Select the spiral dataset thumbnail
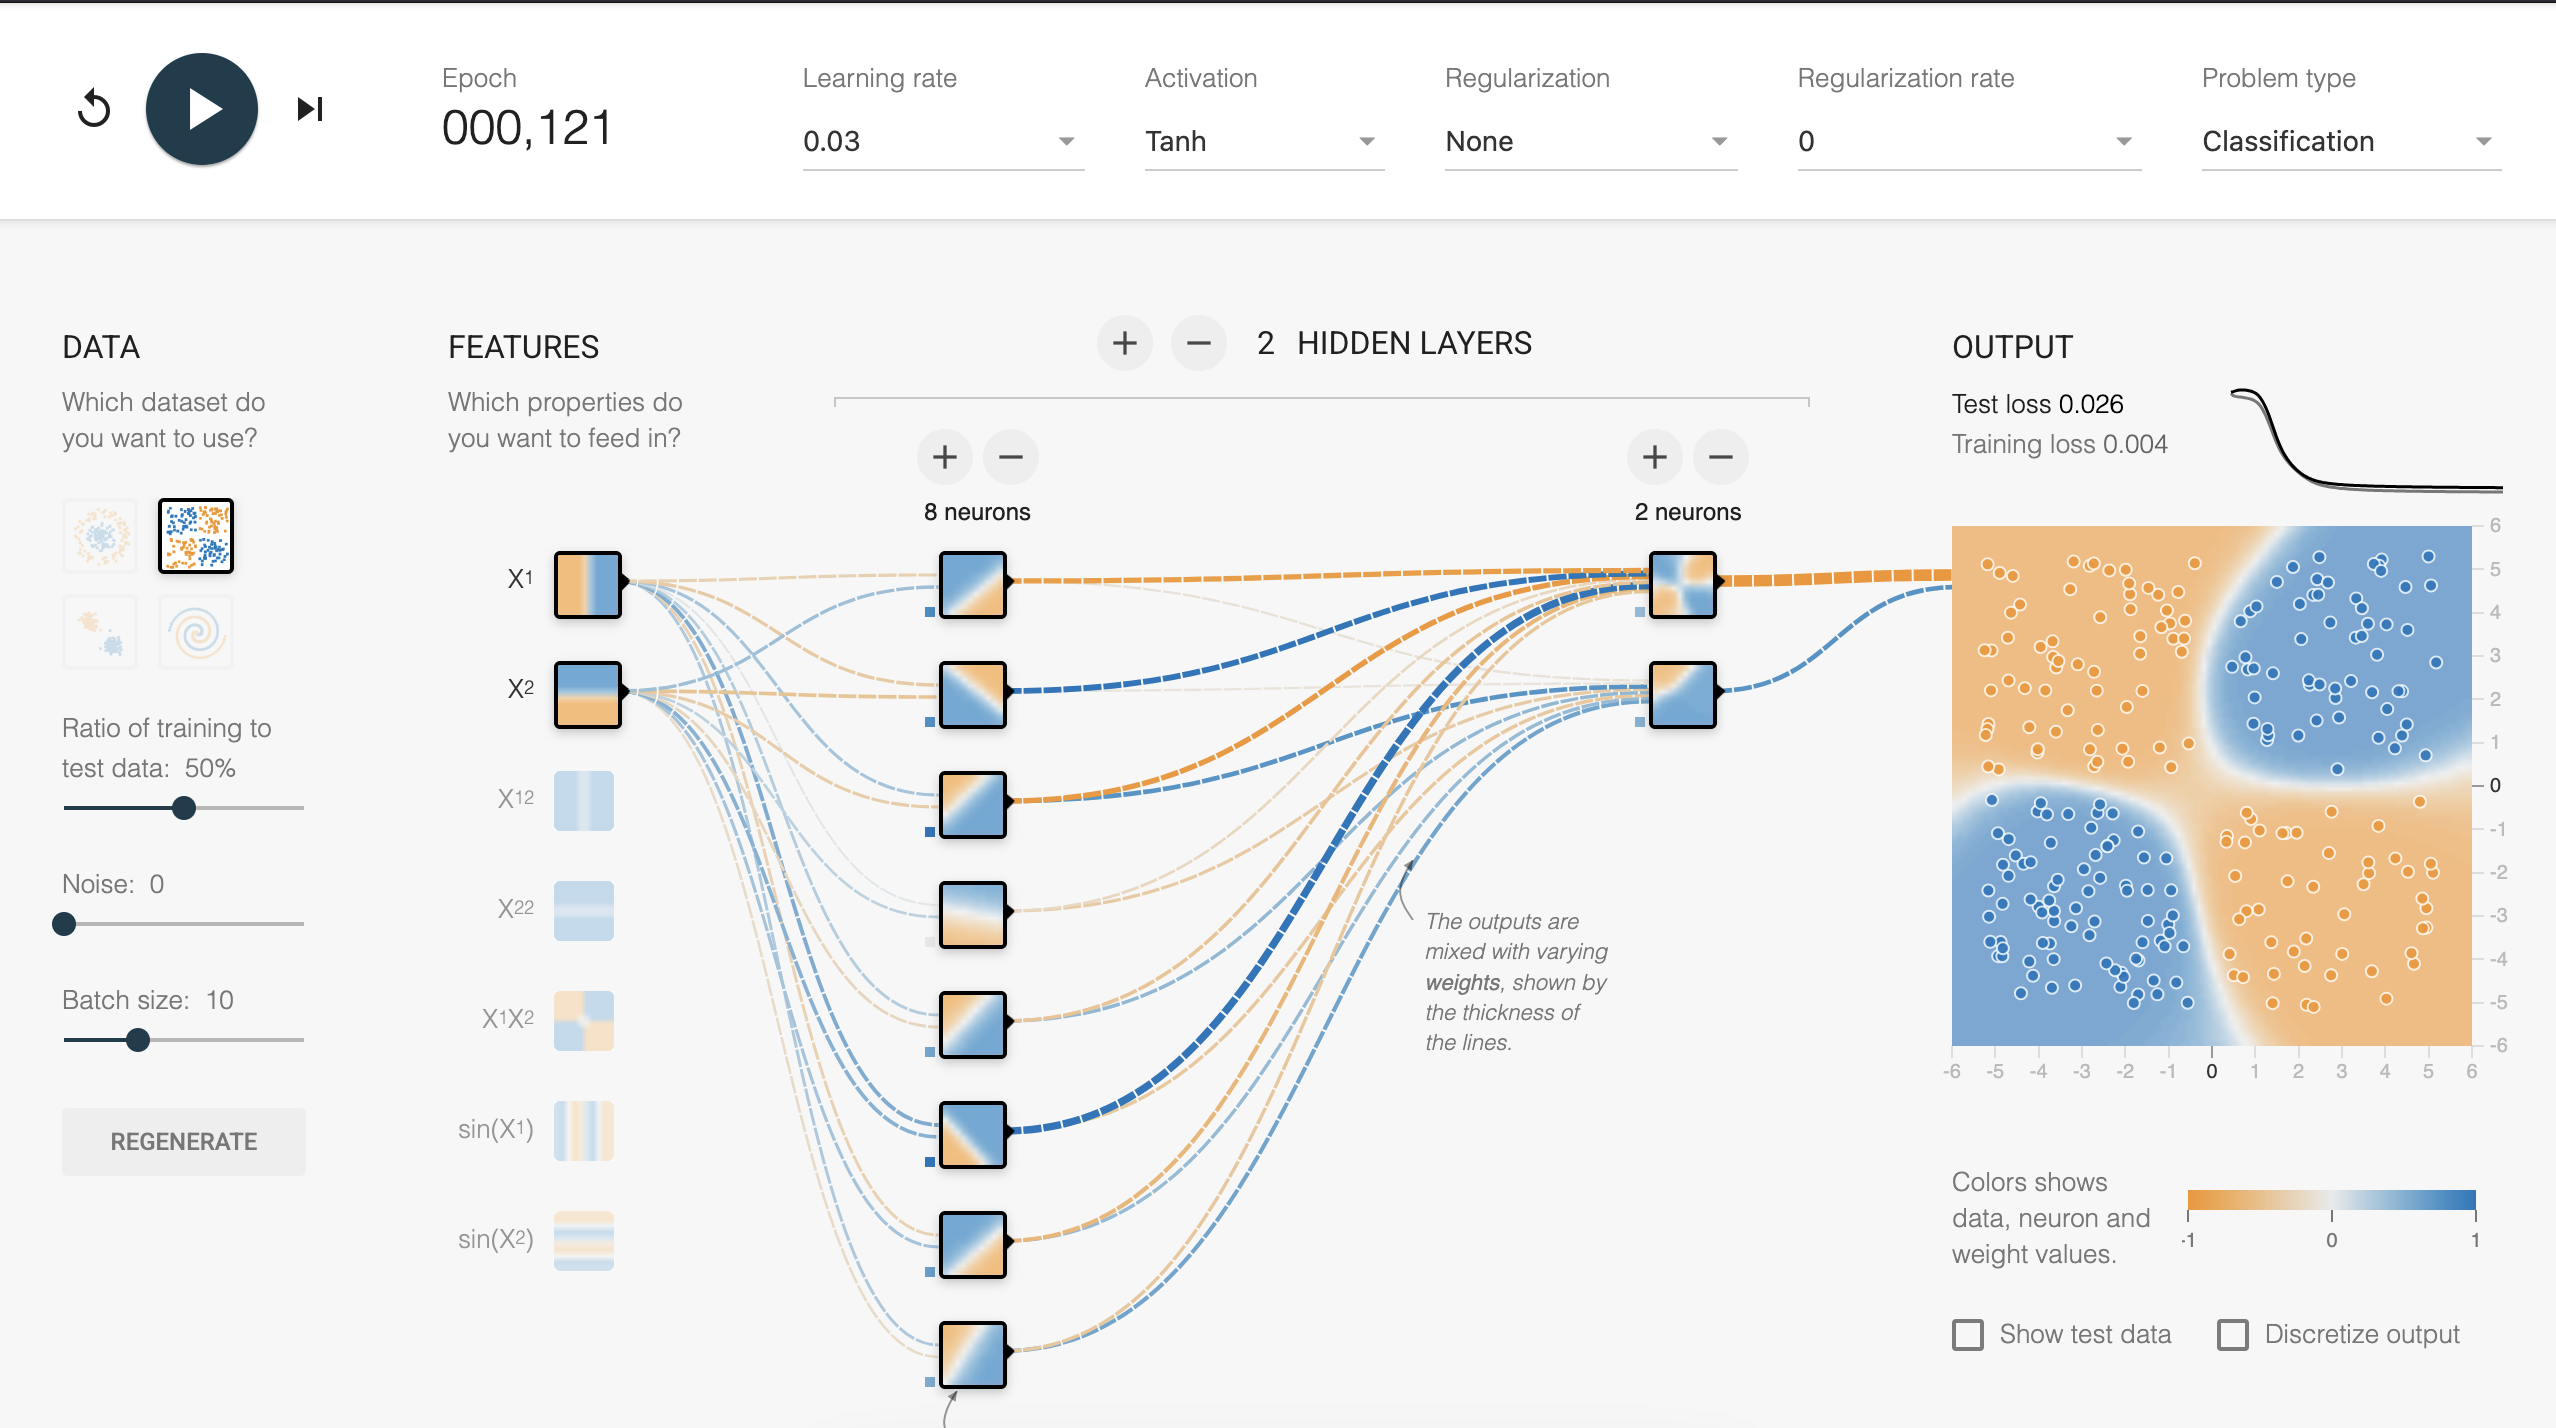 (196, 632)
